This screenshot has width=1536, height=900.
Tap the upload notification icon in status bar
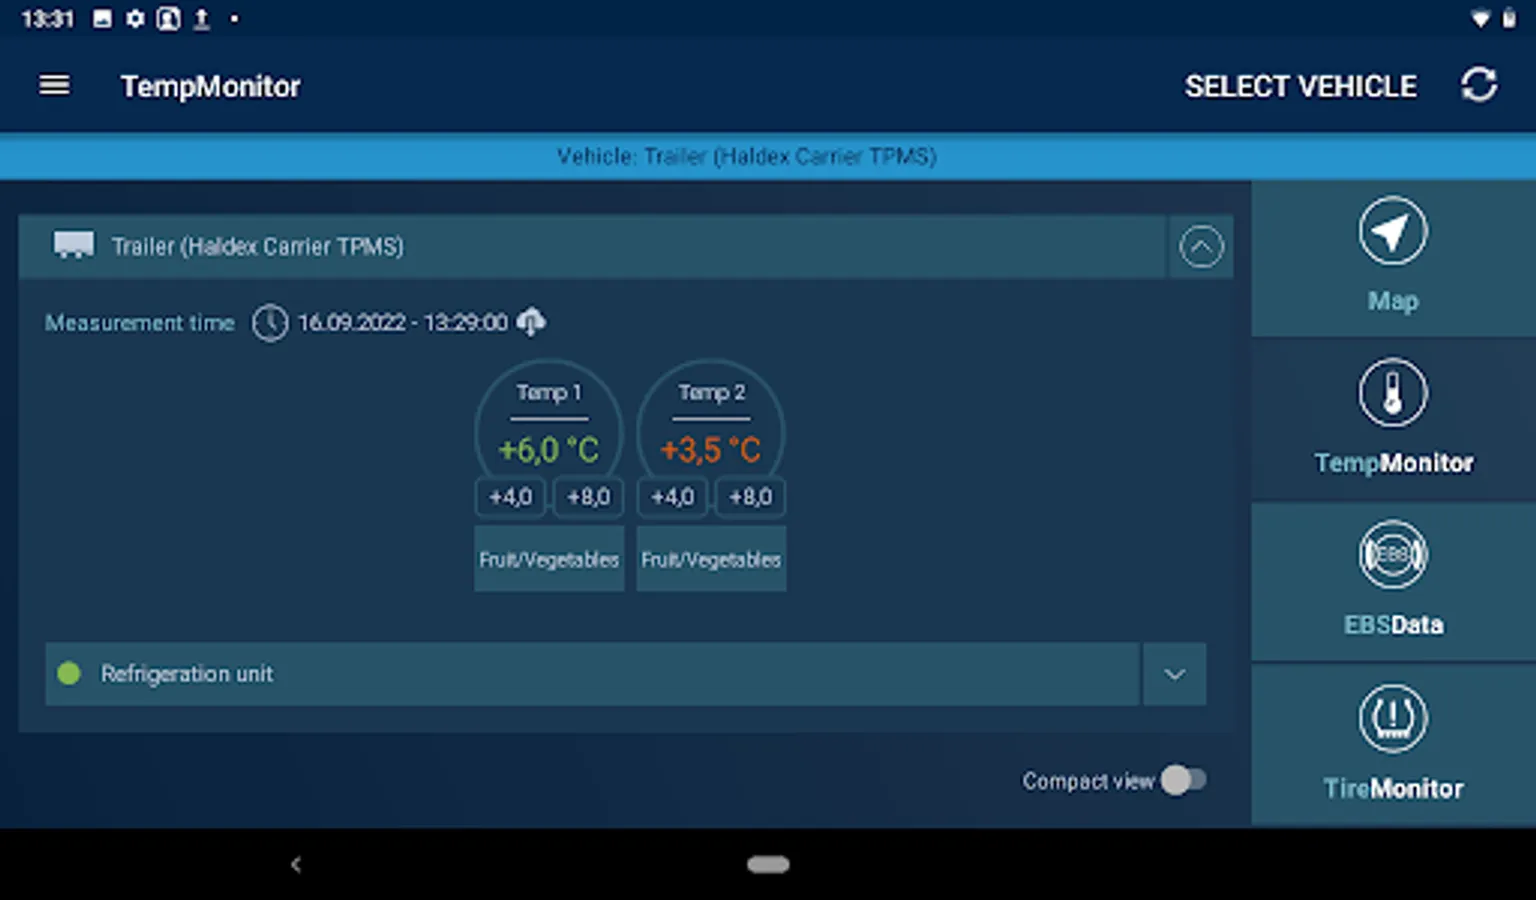pyautogui.click(x=201, y=19)
